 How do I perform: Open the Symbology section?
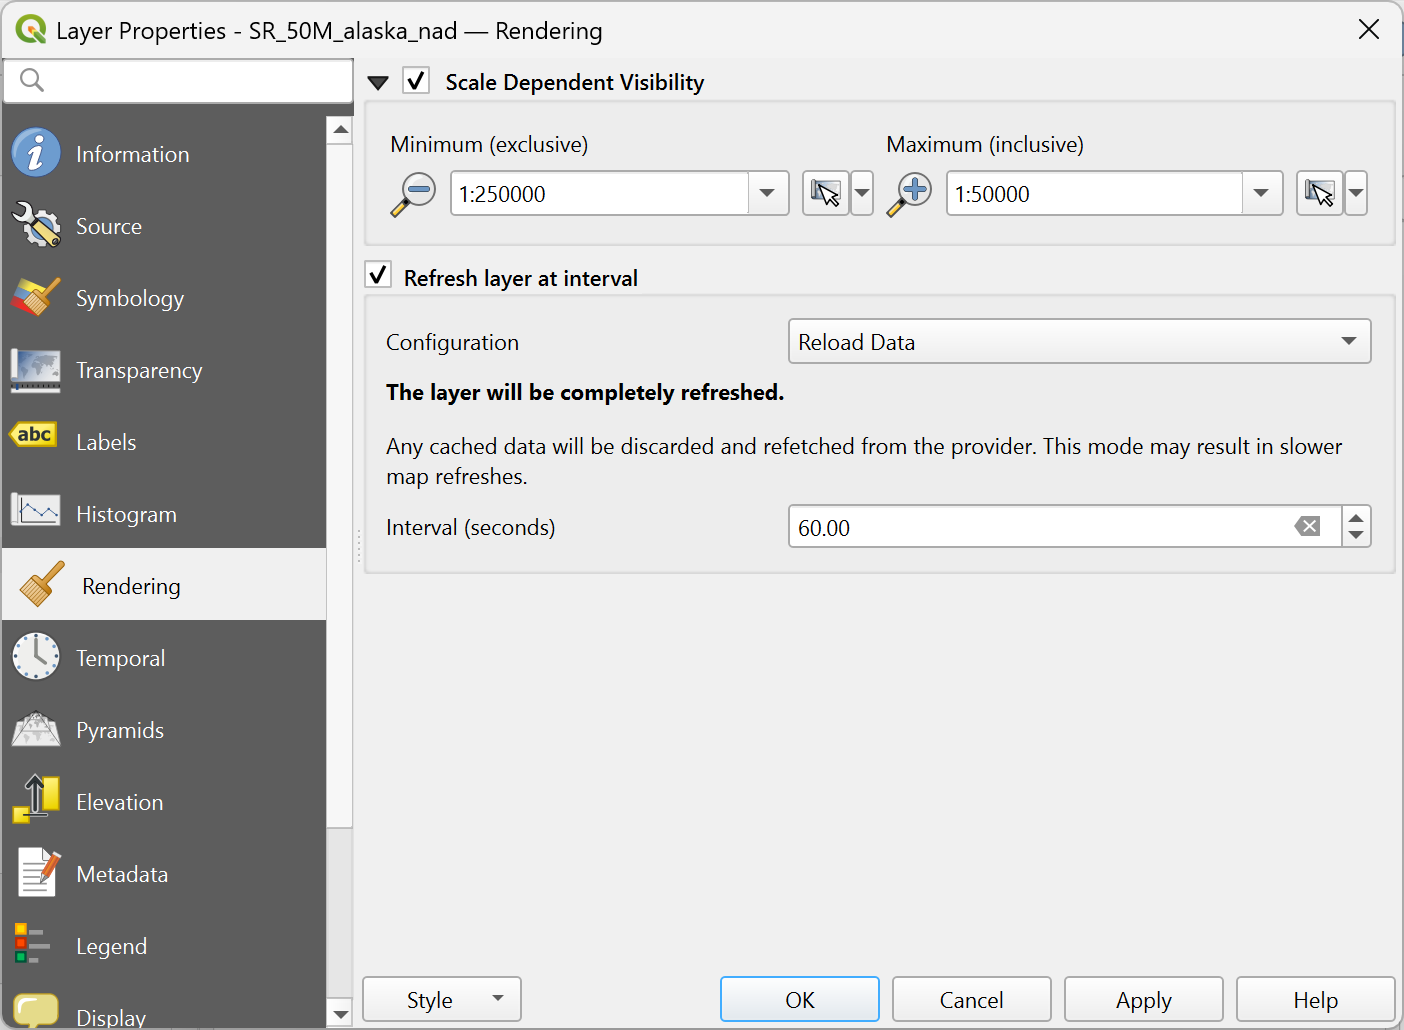pos(129,298)
